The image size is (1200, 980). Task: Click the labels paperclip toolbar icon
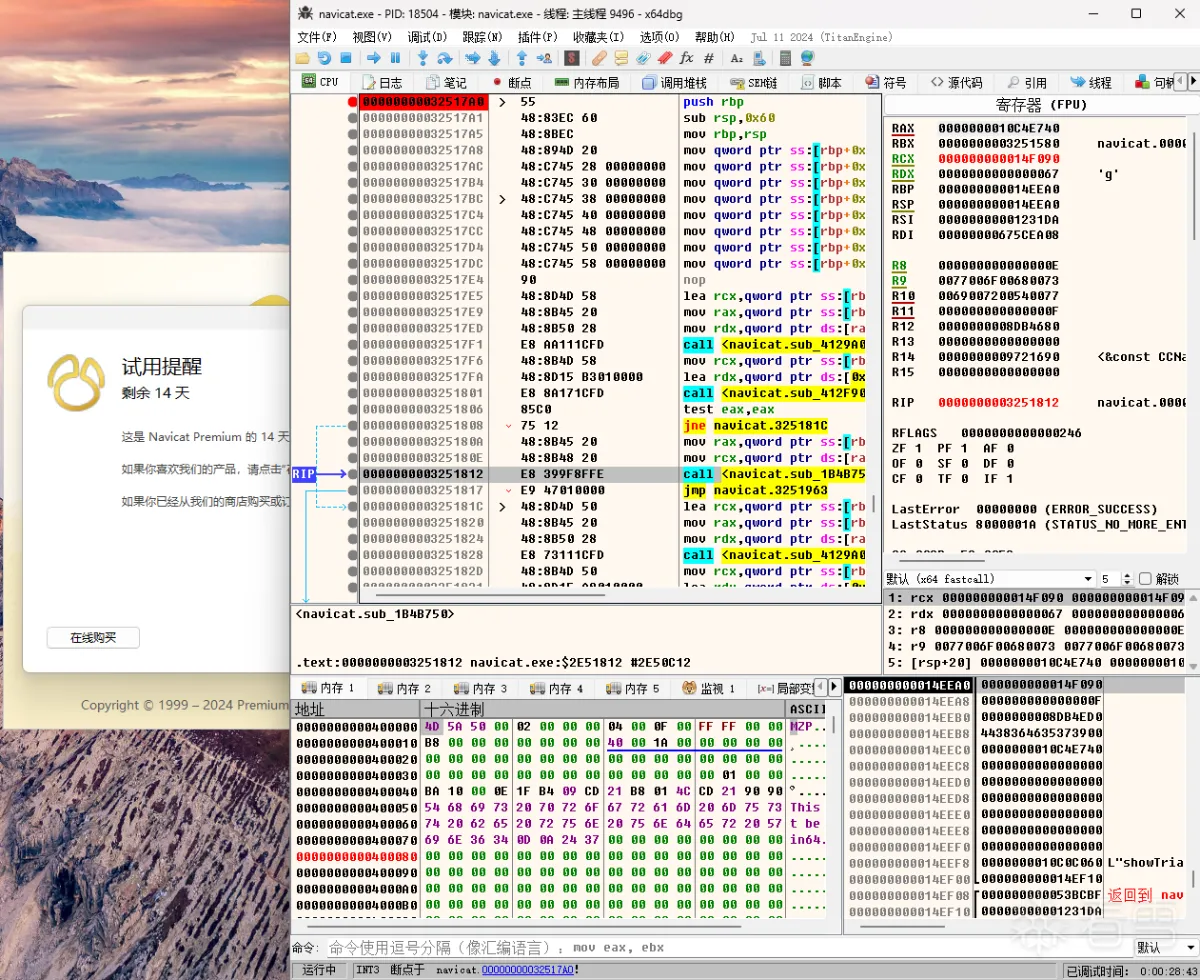(x=642, y=59)
